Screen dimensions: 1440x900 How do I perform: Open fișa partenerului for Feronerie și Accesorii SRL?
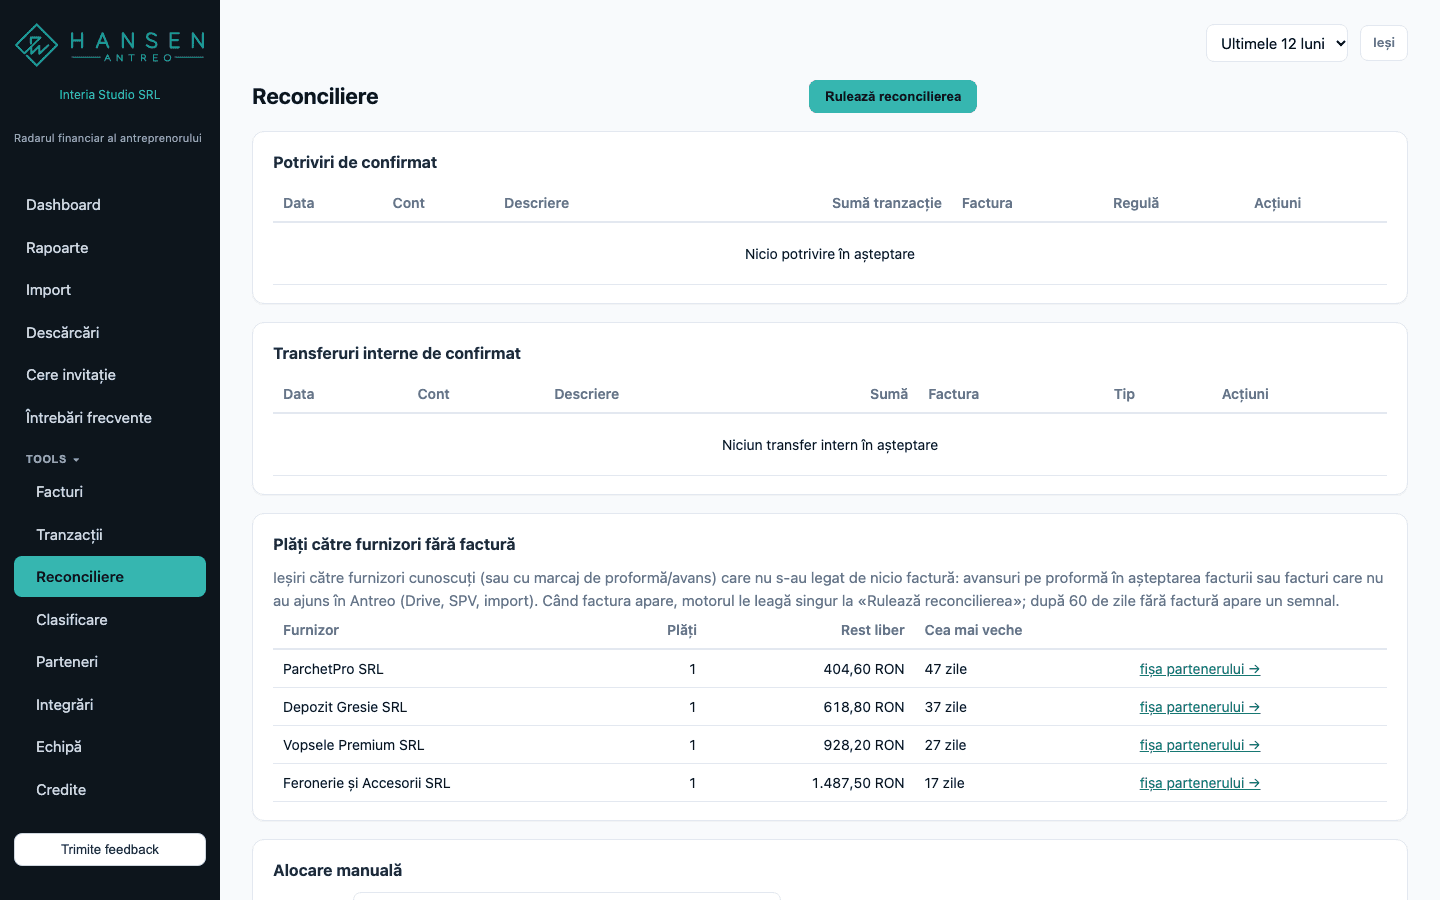(x=1200, y=783)
